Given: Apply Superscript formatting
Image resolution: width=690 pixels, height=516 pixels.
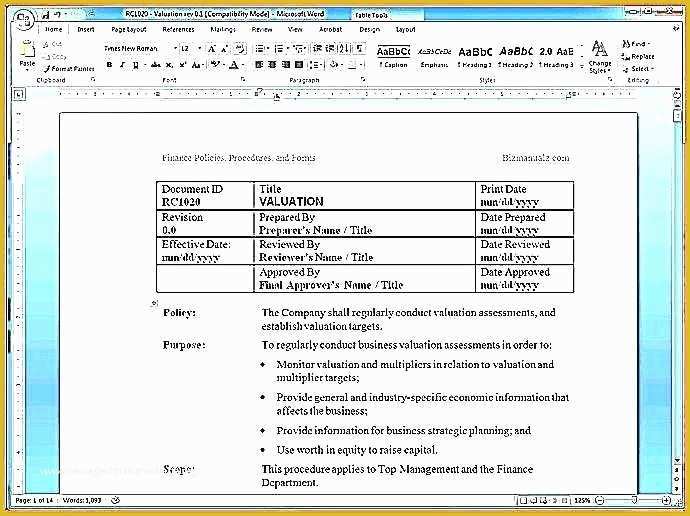Looking at the screenshot, I should click(182, 65).
